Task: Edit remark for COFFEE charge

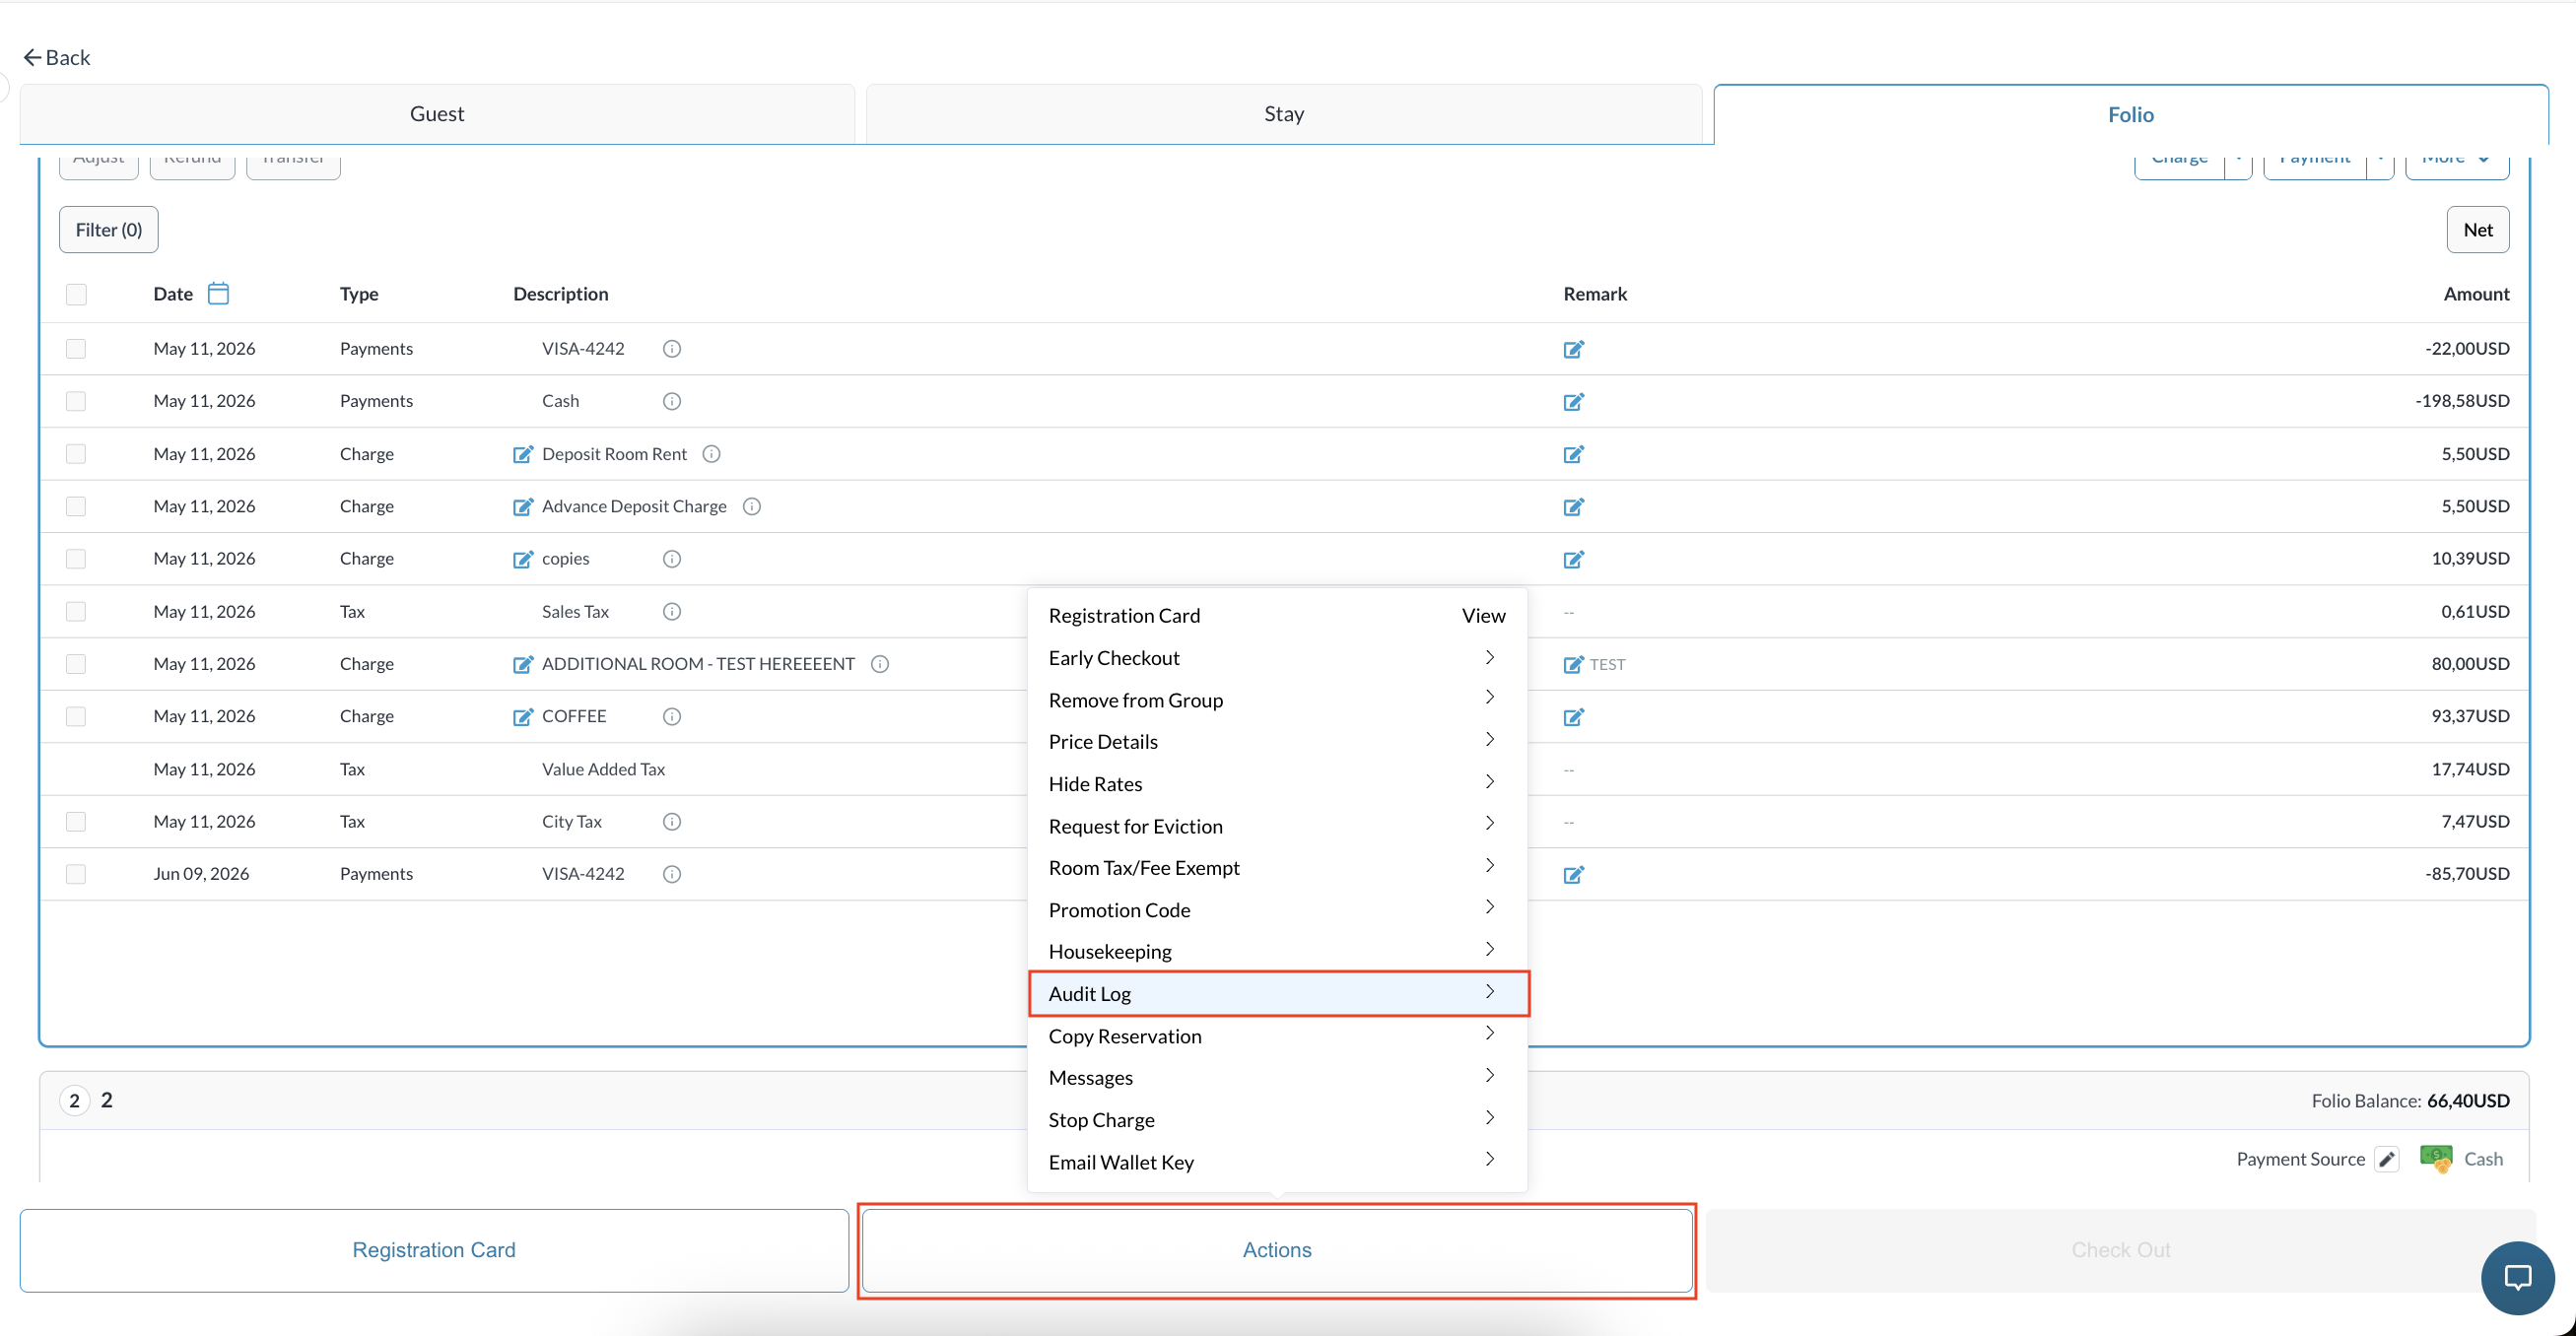Action: (1574, 716)
